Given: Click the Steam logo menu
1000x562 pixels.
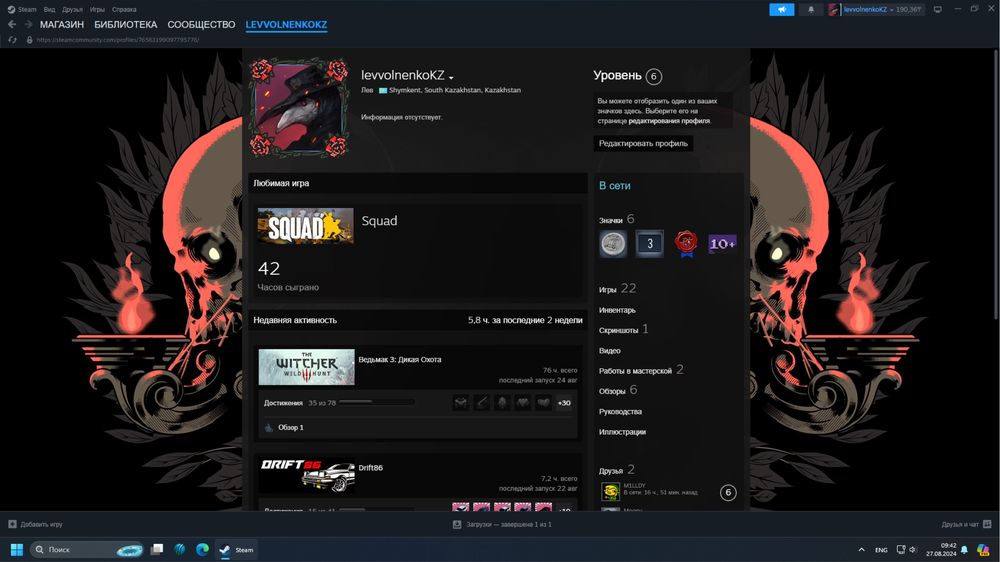Looking at the screenshot, I should [11, 10].
